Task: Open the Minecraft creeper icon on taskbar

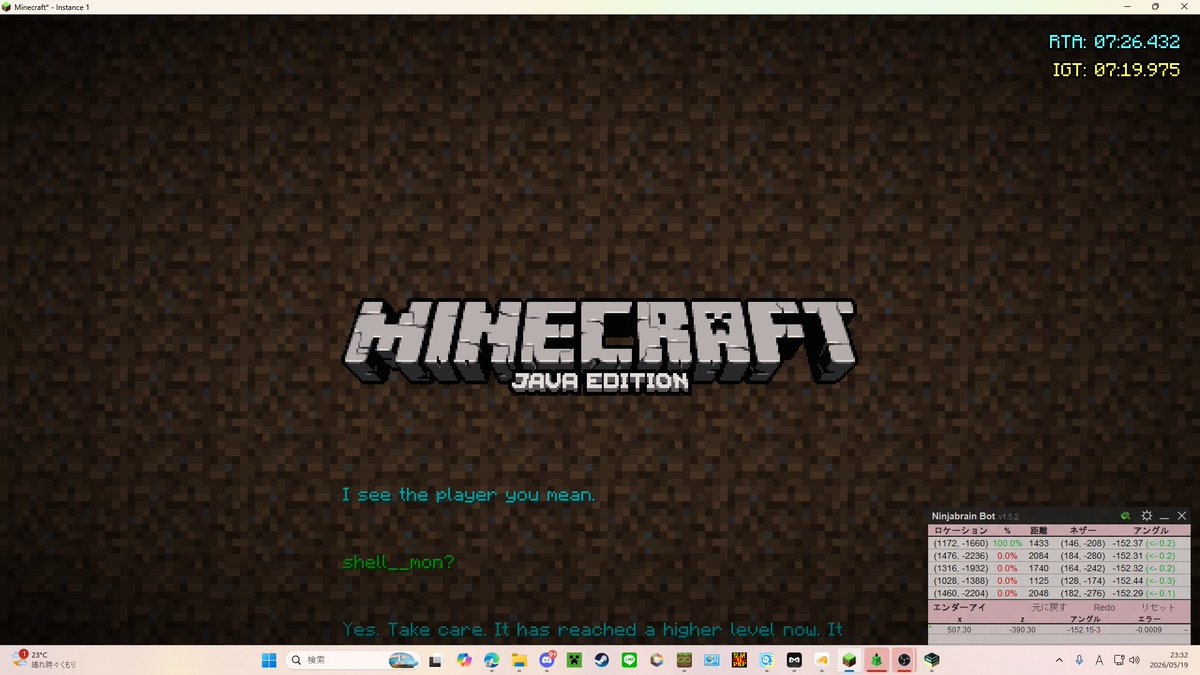Action: point(574,660)
